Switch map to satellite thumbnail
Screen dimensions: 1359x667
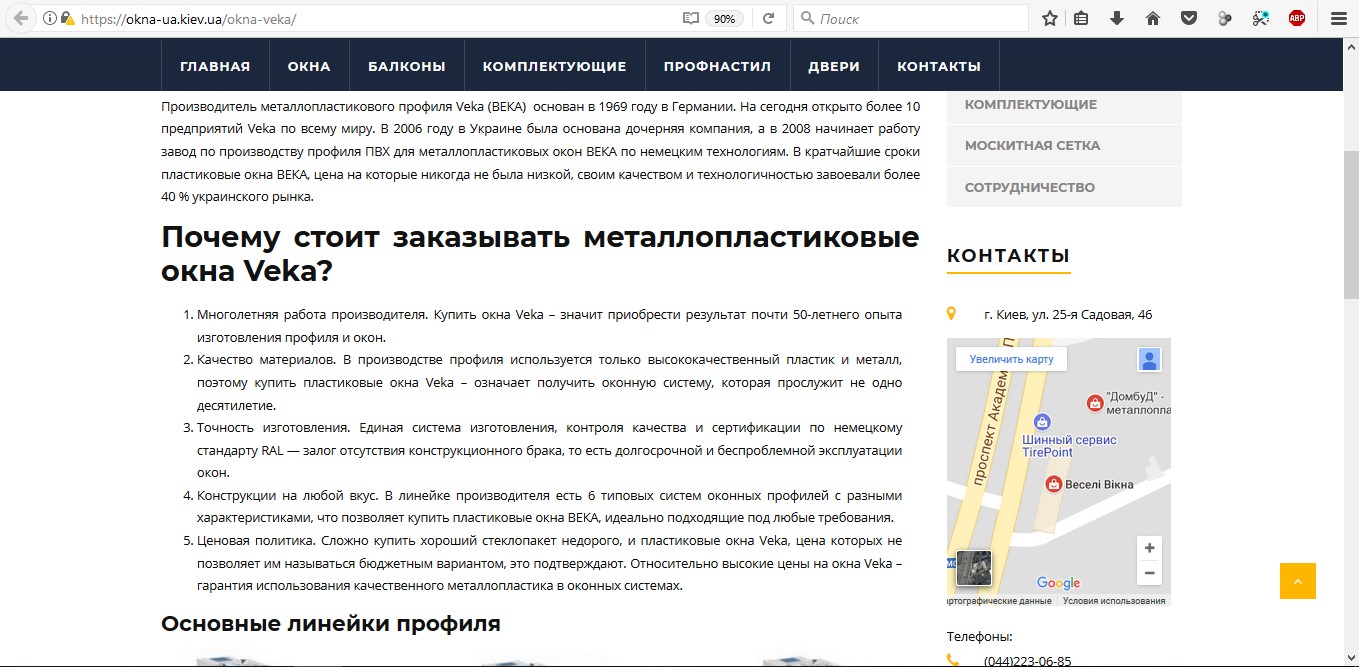point(973,568)
